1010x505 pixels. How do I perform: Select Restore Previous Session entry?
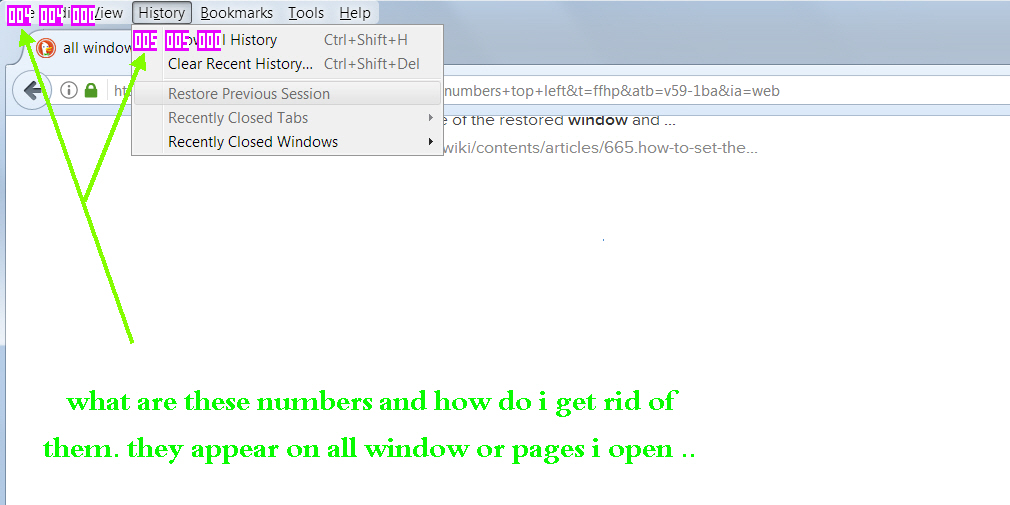287,93
